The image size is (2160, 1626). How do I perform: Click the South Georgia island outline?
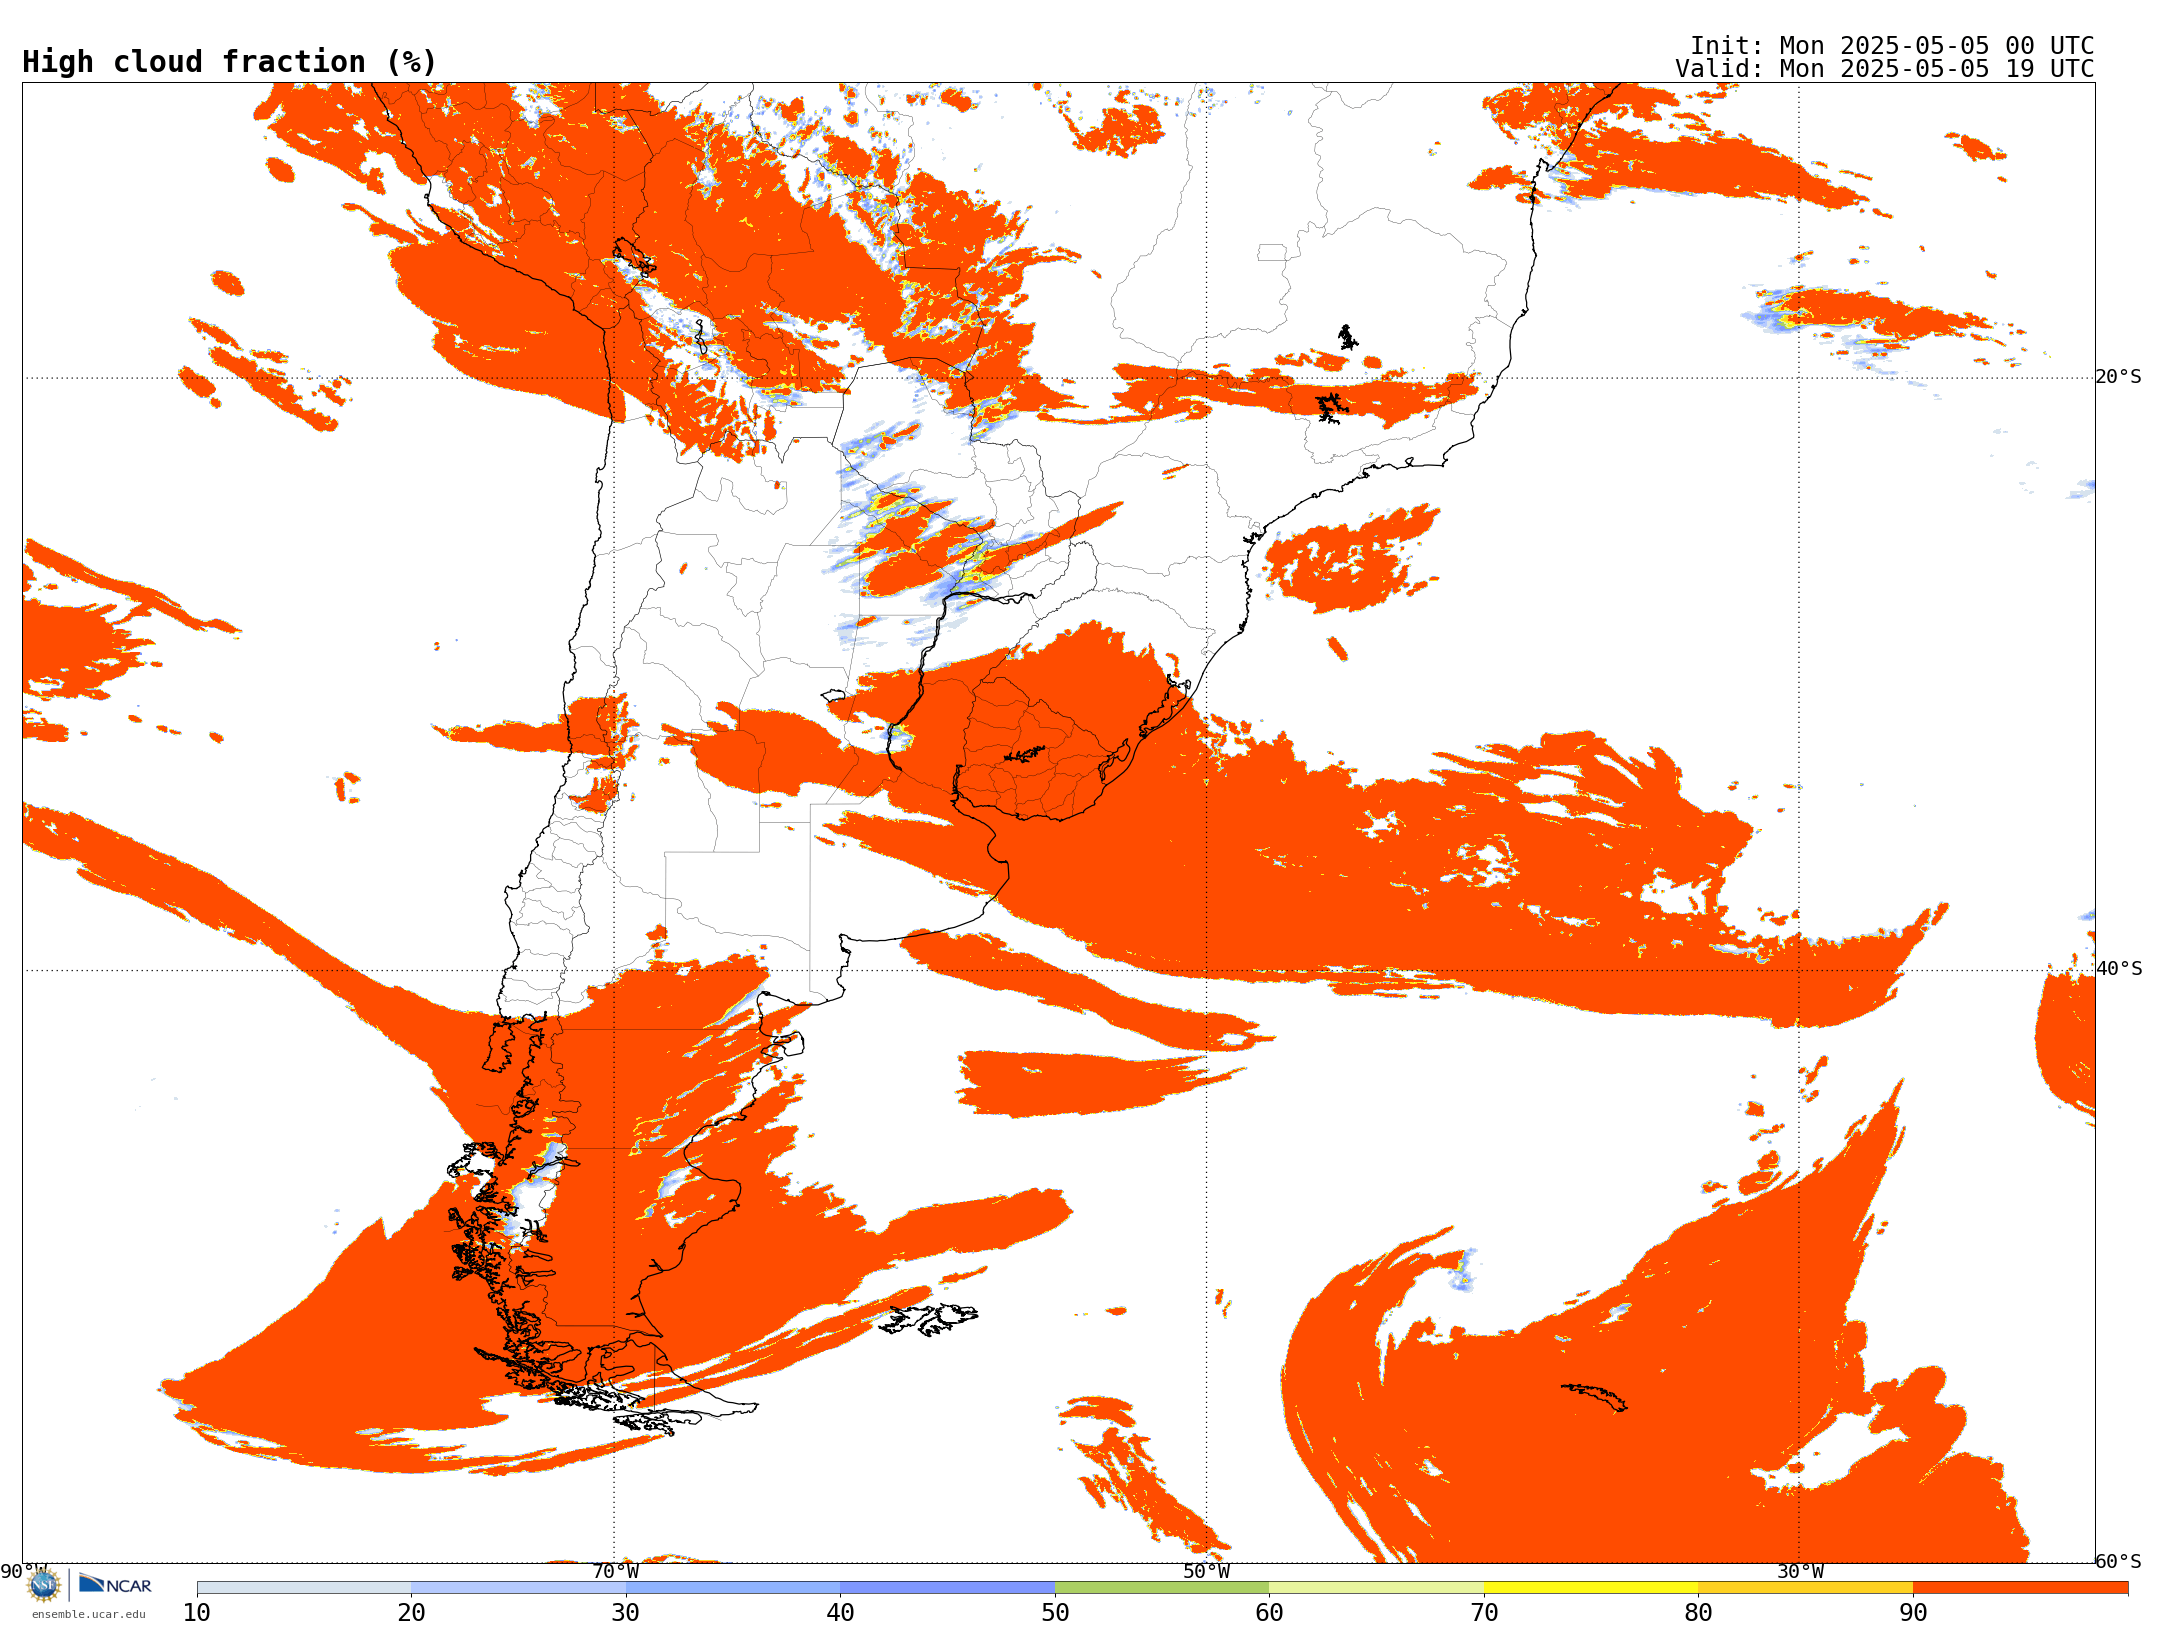point(1595,1396)
